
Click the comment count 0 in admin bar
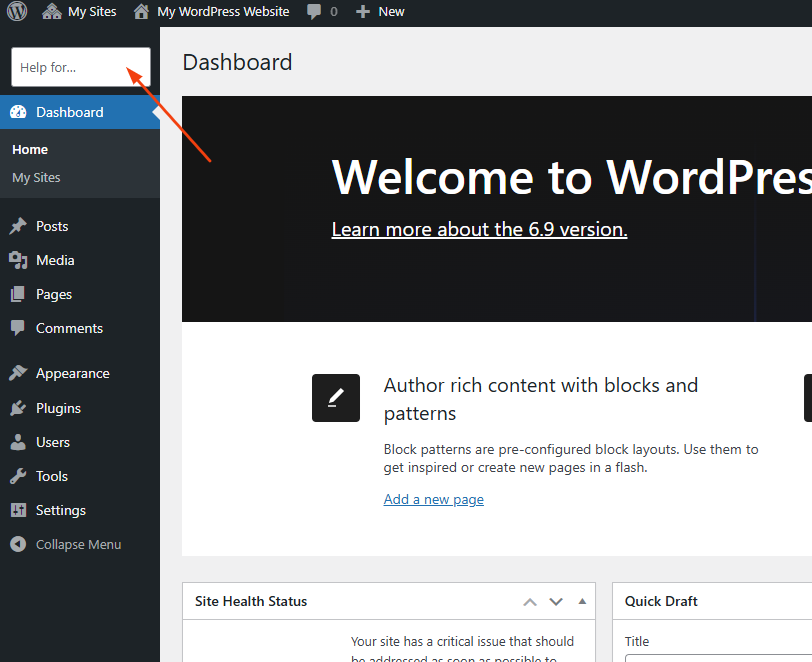click(x=334, y=11)
